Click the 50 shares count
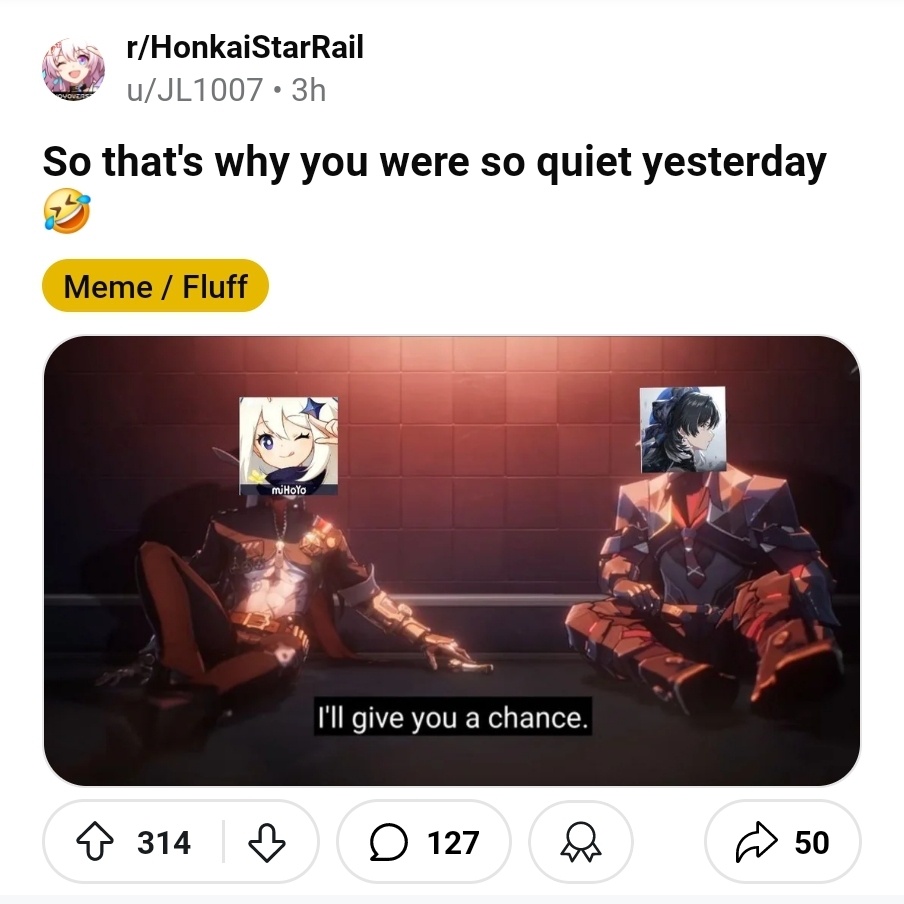904x904 pixels. pos(812,842)
